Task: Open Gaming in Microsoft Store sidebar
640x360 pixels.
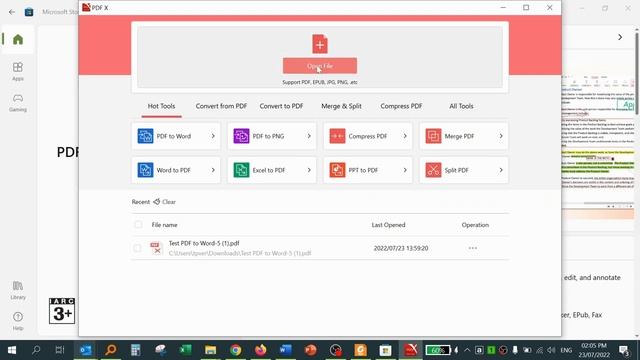Action: (18, 102)
